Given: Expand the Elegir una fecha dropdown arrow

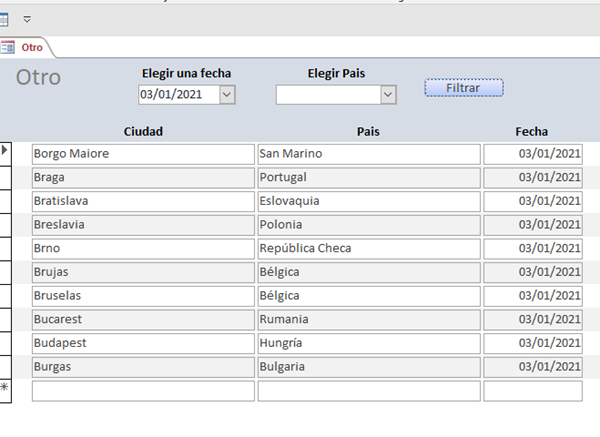Looking at the screenshot, I should 226,94.
